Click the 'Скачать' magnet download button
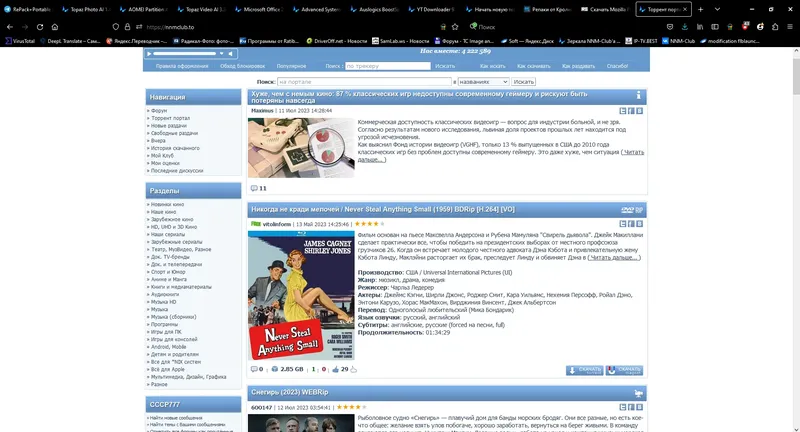Viewport: 800px width, 432px height. [x=624, y=370]
